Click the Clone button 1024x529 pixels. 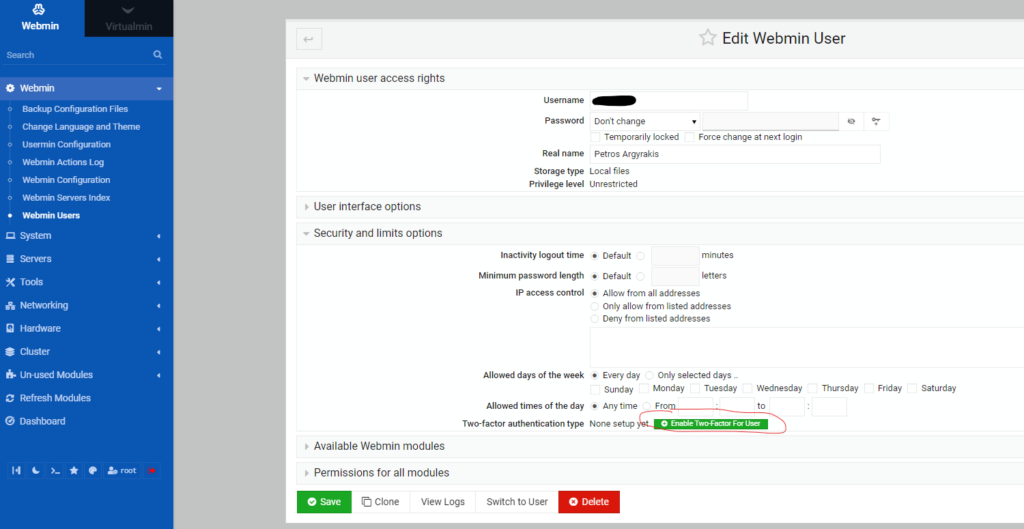point(381,502)
